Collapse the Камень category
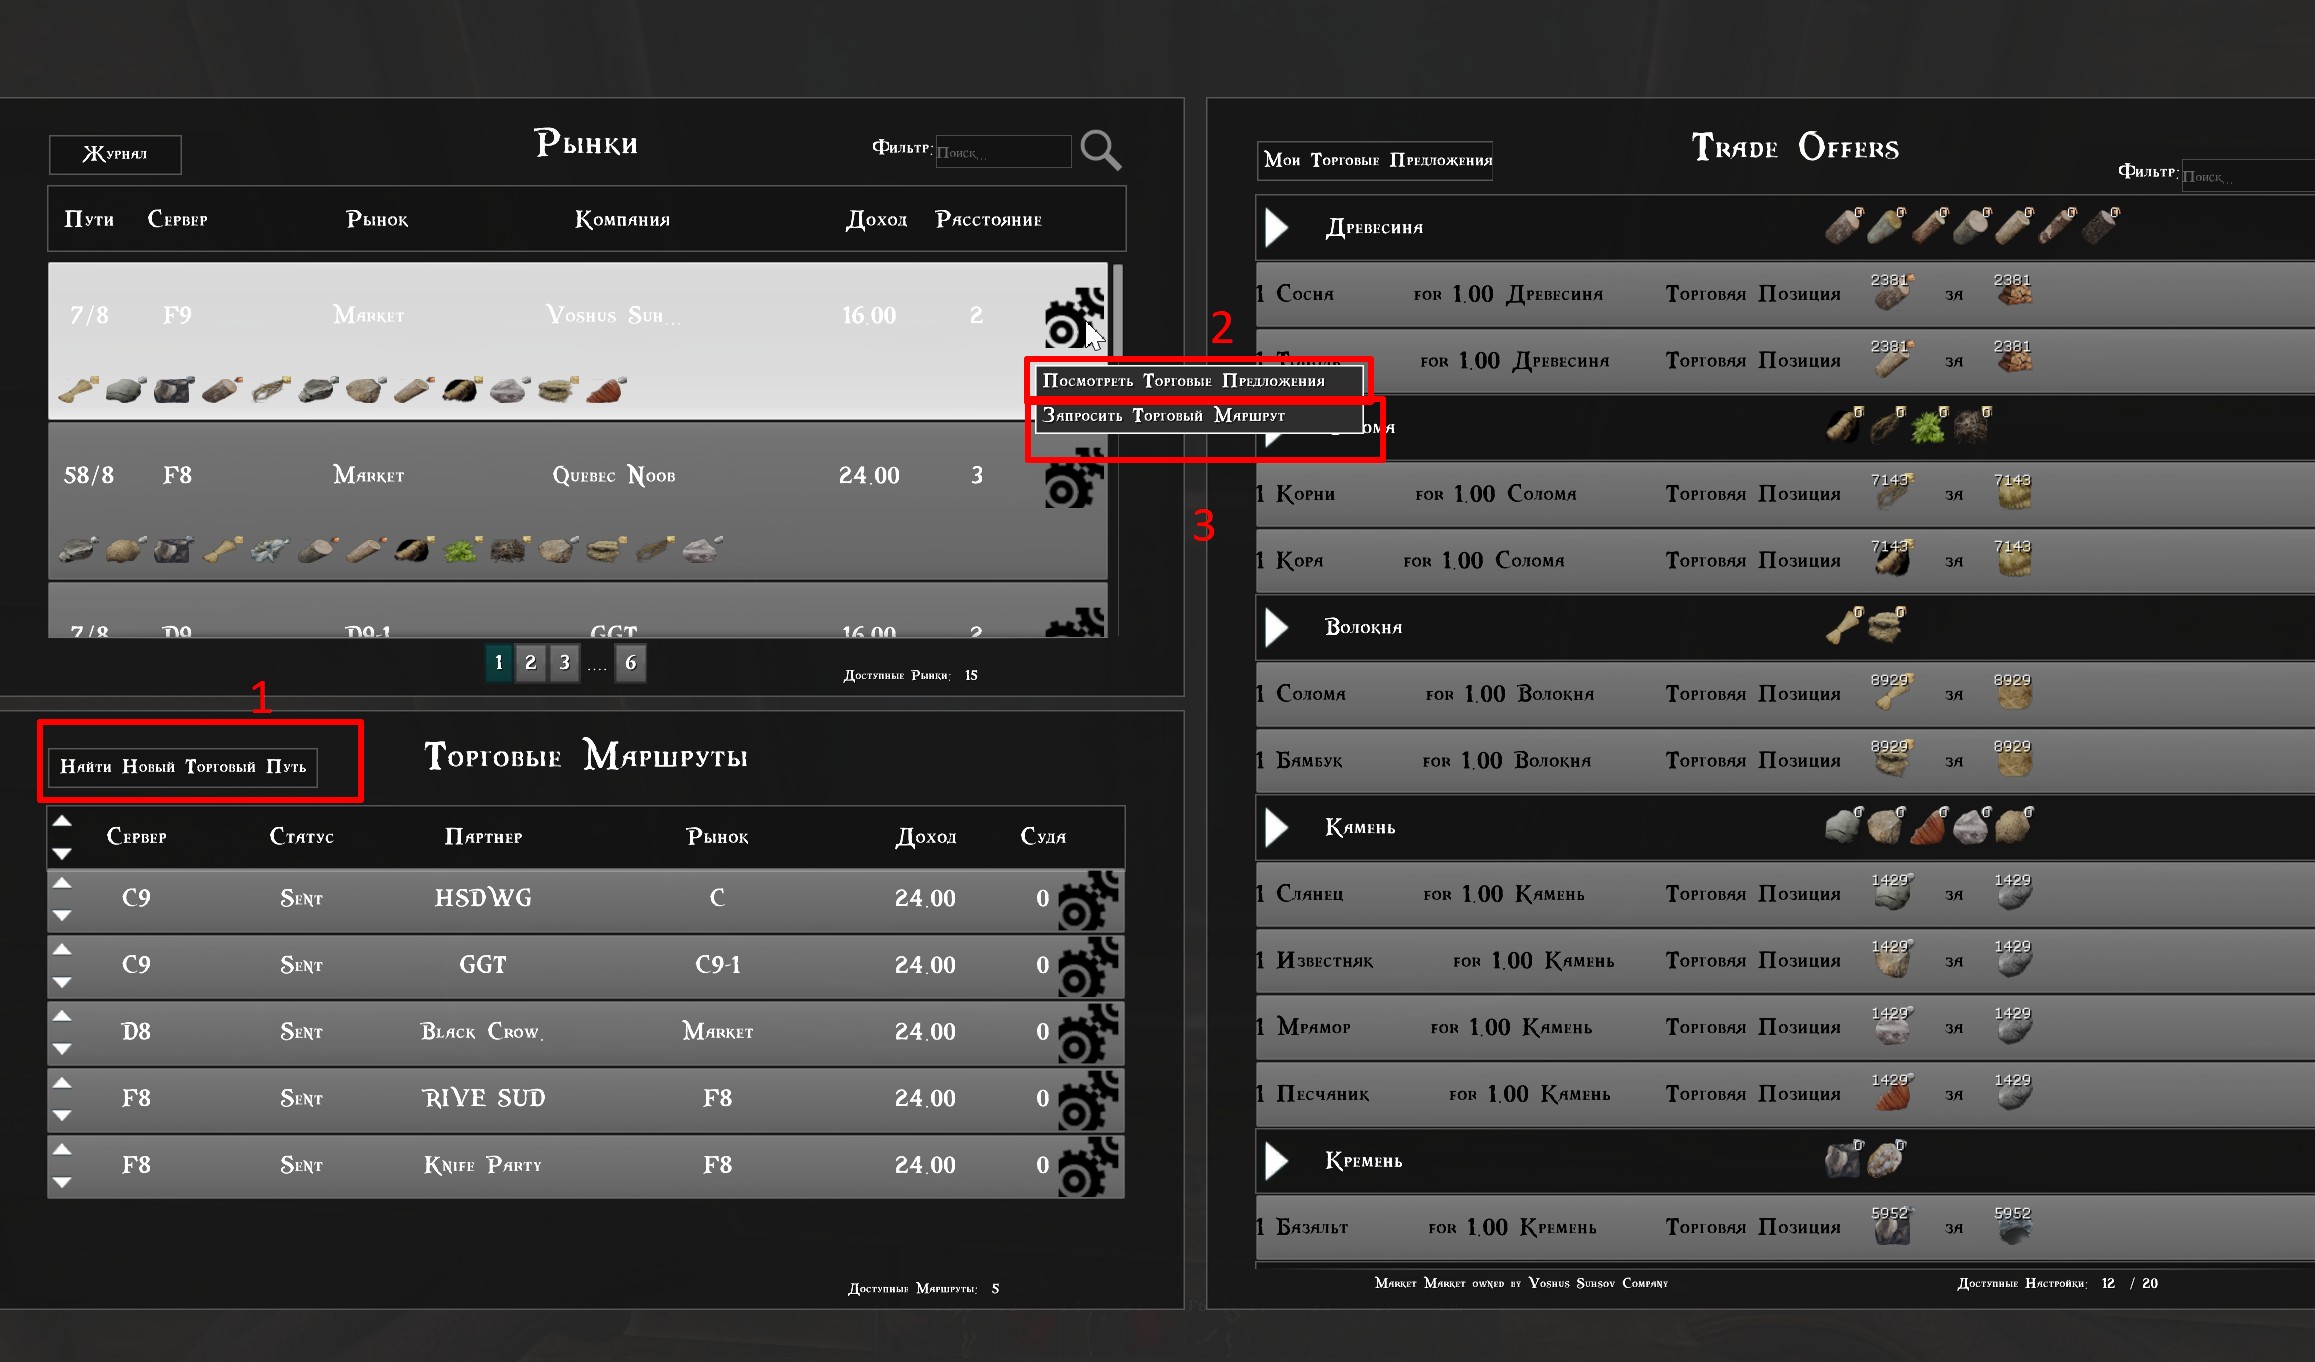The height and width of the screenshot is (1362, 2315). pyautogui.click(x=1276, y=828)
